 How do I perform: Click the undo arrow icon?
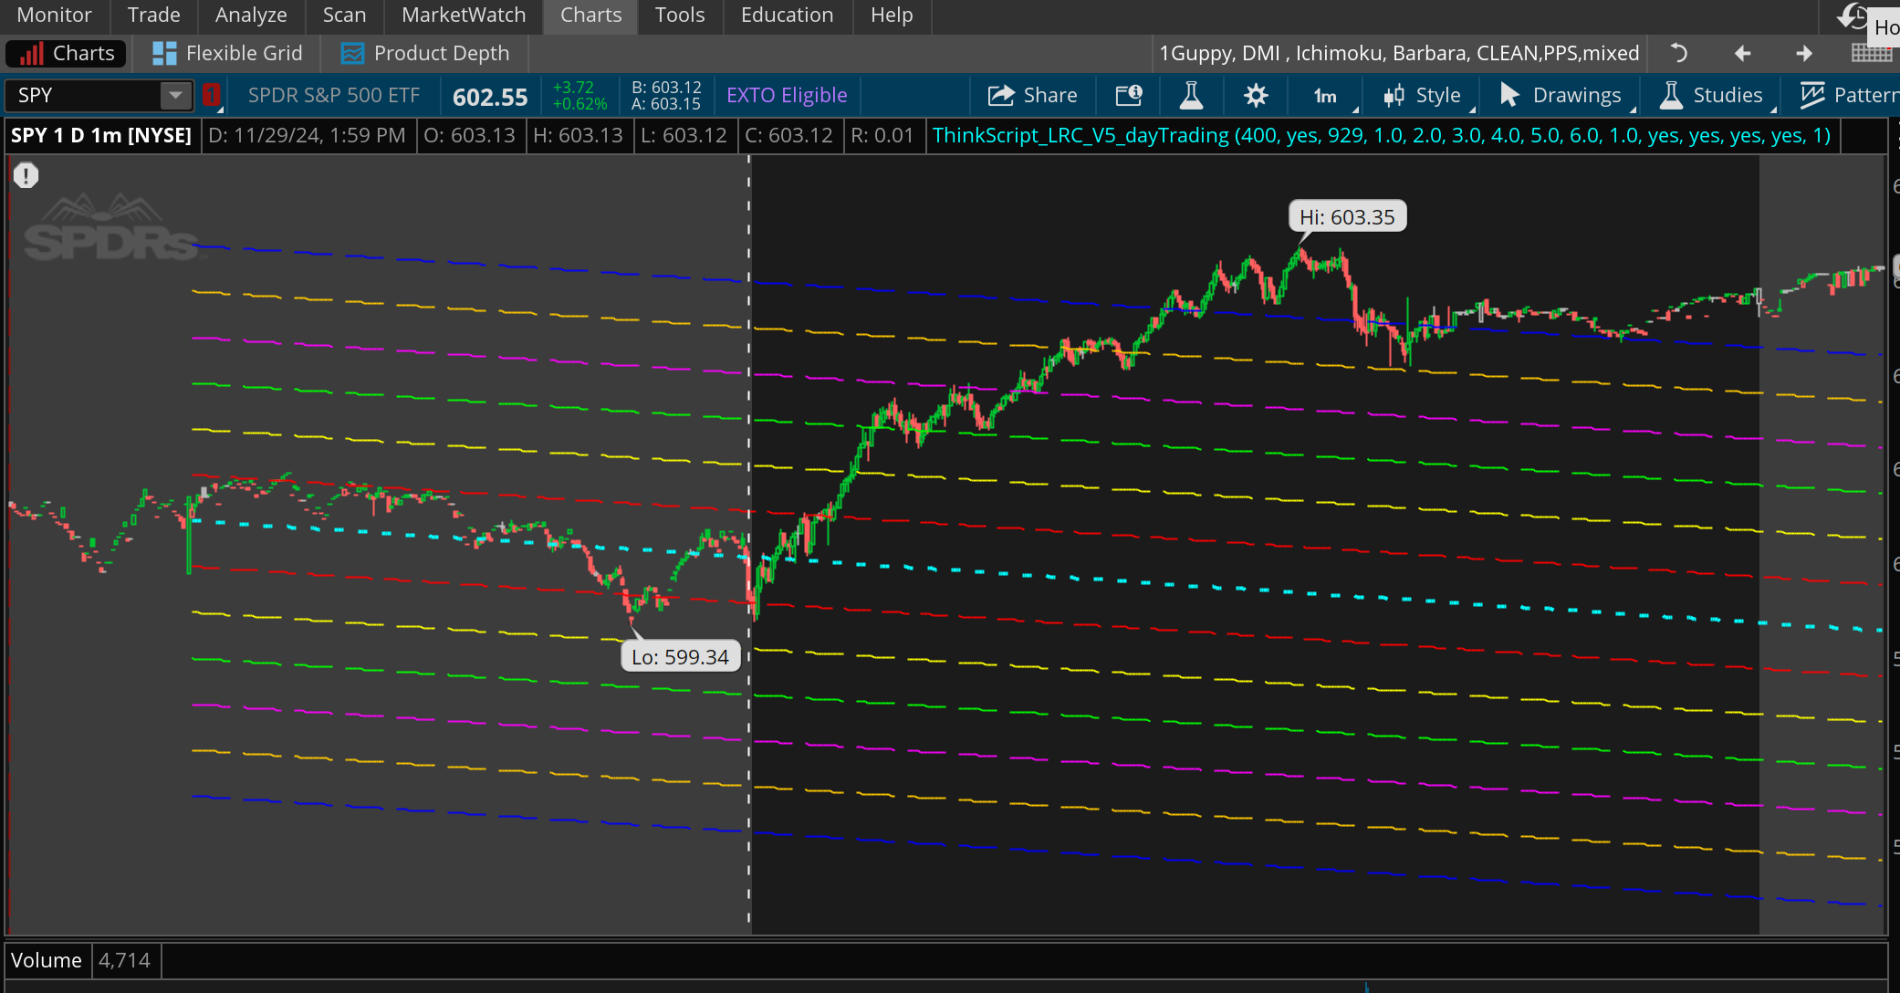point(1679,53)
